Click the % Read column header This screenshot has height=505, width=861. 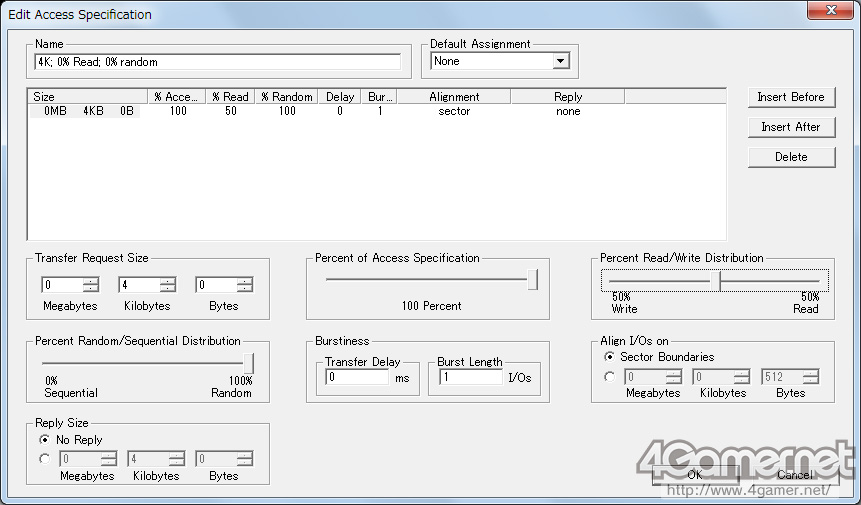229,97
